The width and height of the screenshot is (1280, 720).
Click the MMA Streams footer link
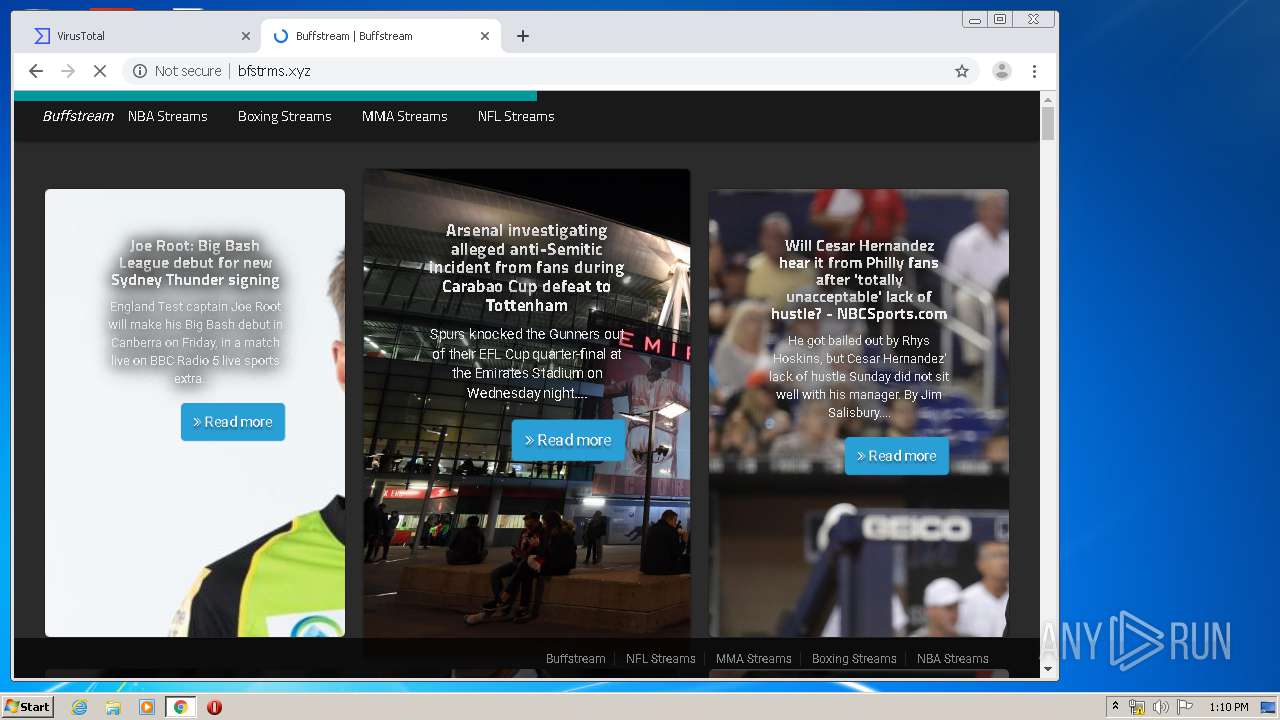(754, 659)
